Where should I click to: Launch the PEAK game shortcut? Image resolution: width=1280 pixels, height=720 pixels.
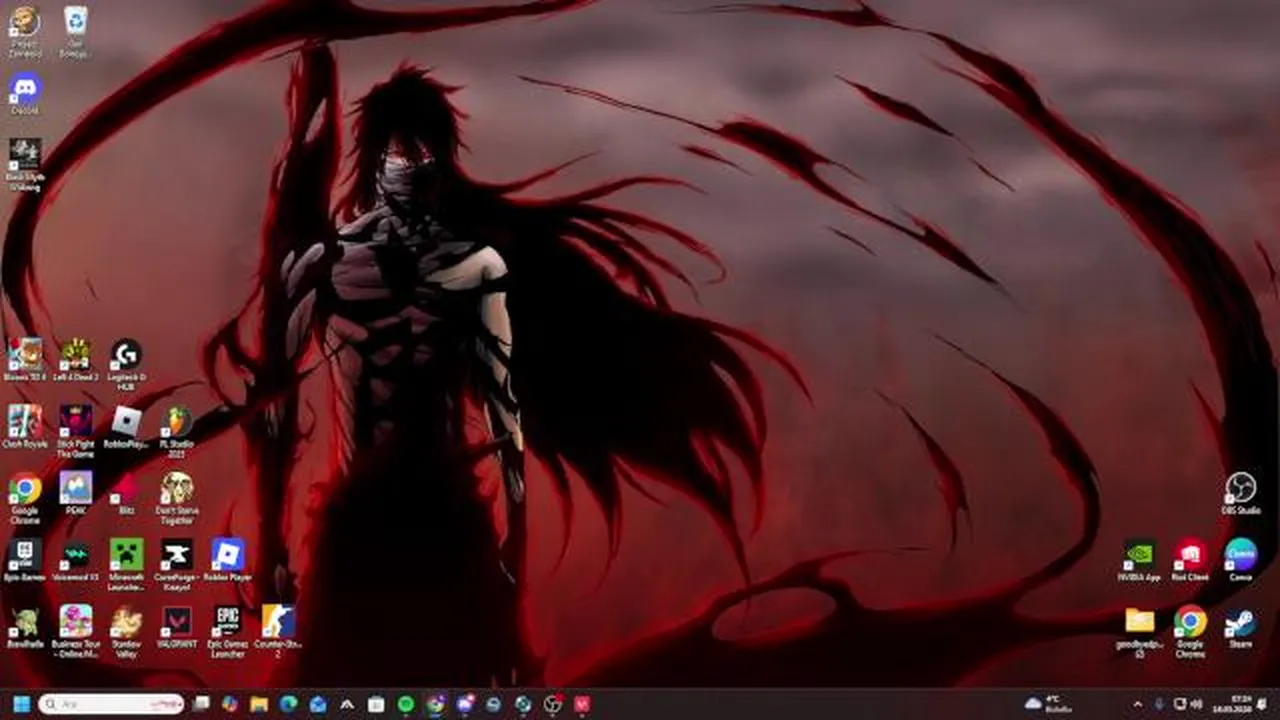tap(75, 492)
